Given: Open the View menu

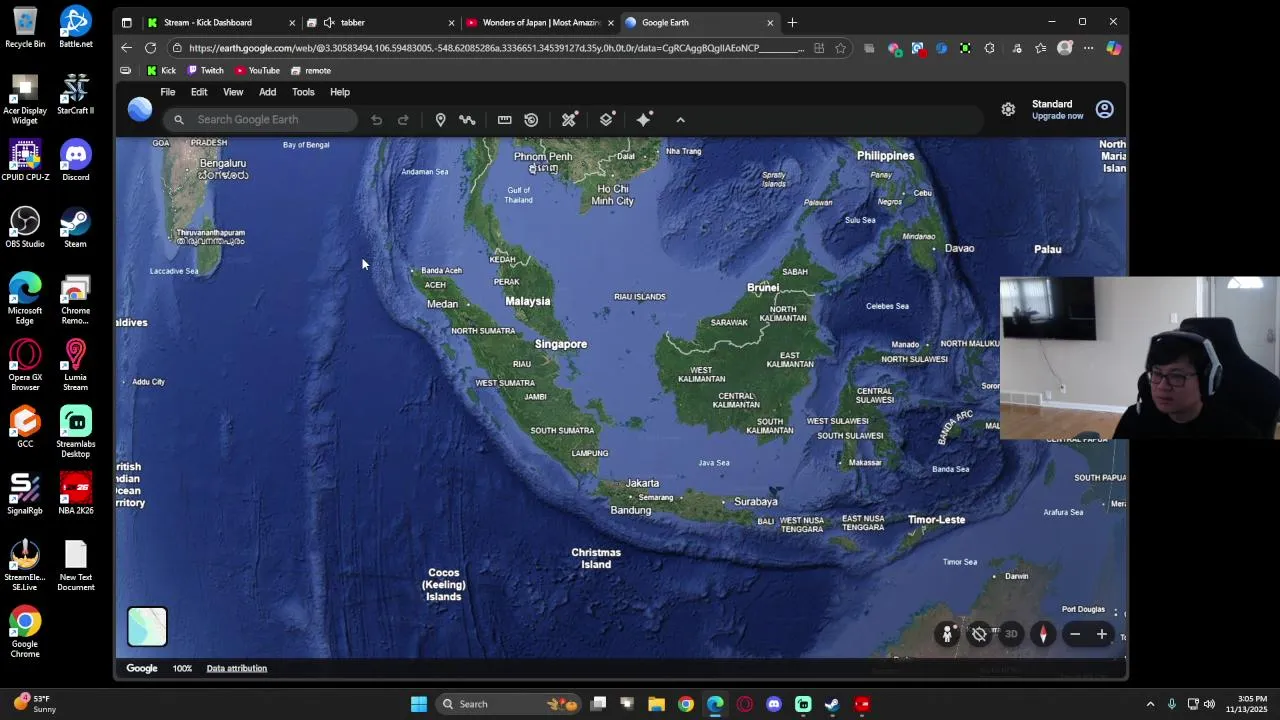Looking at the screenshot, I should (233, 92).
